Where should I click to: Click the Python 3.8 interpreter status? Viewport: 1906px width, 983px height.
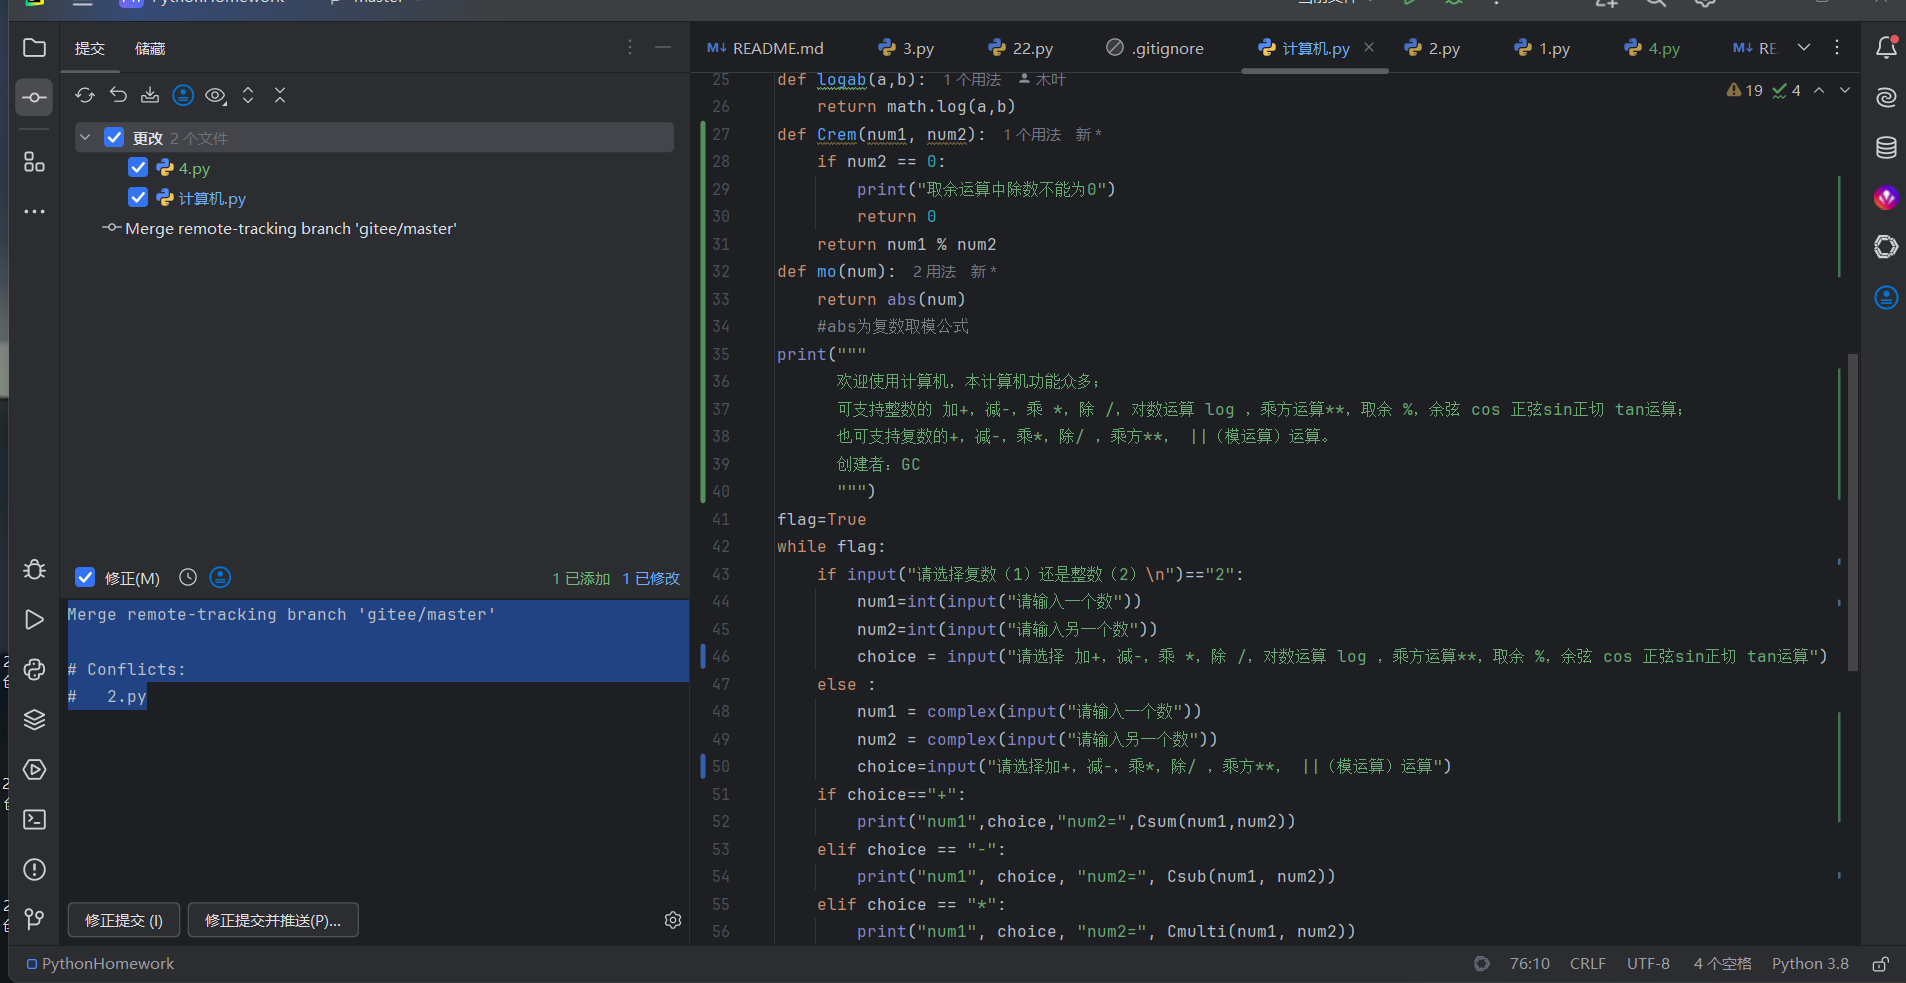[1810, 964]
